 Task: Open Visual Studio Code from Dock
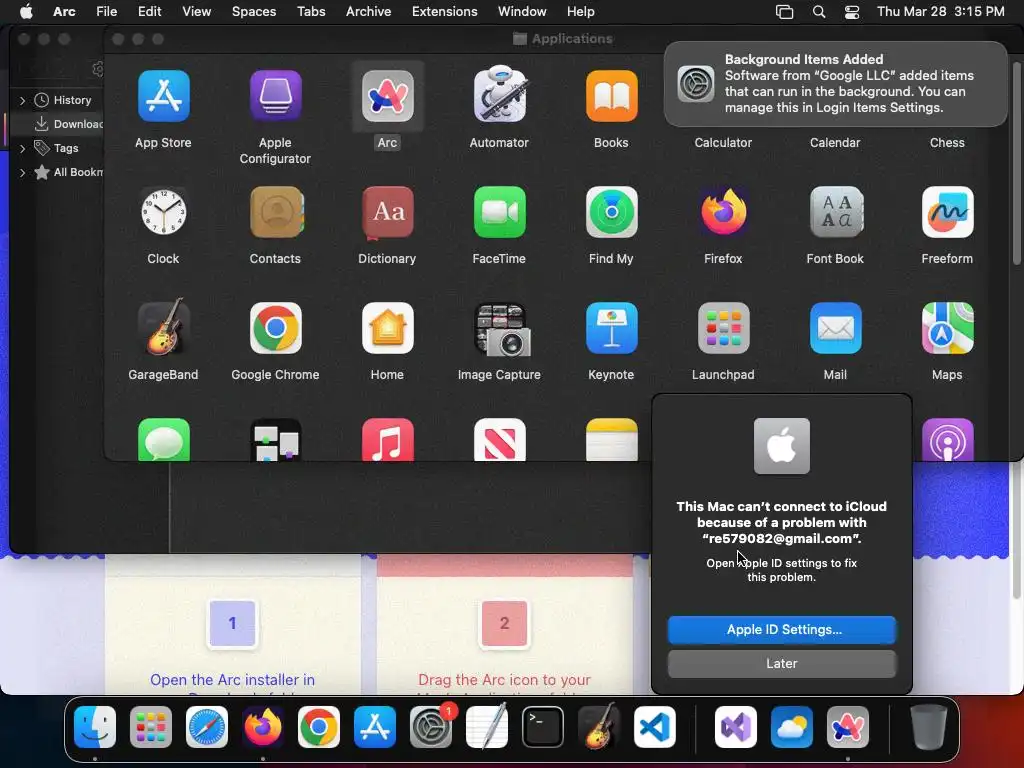pyautogui.click(x=654, y=727)
